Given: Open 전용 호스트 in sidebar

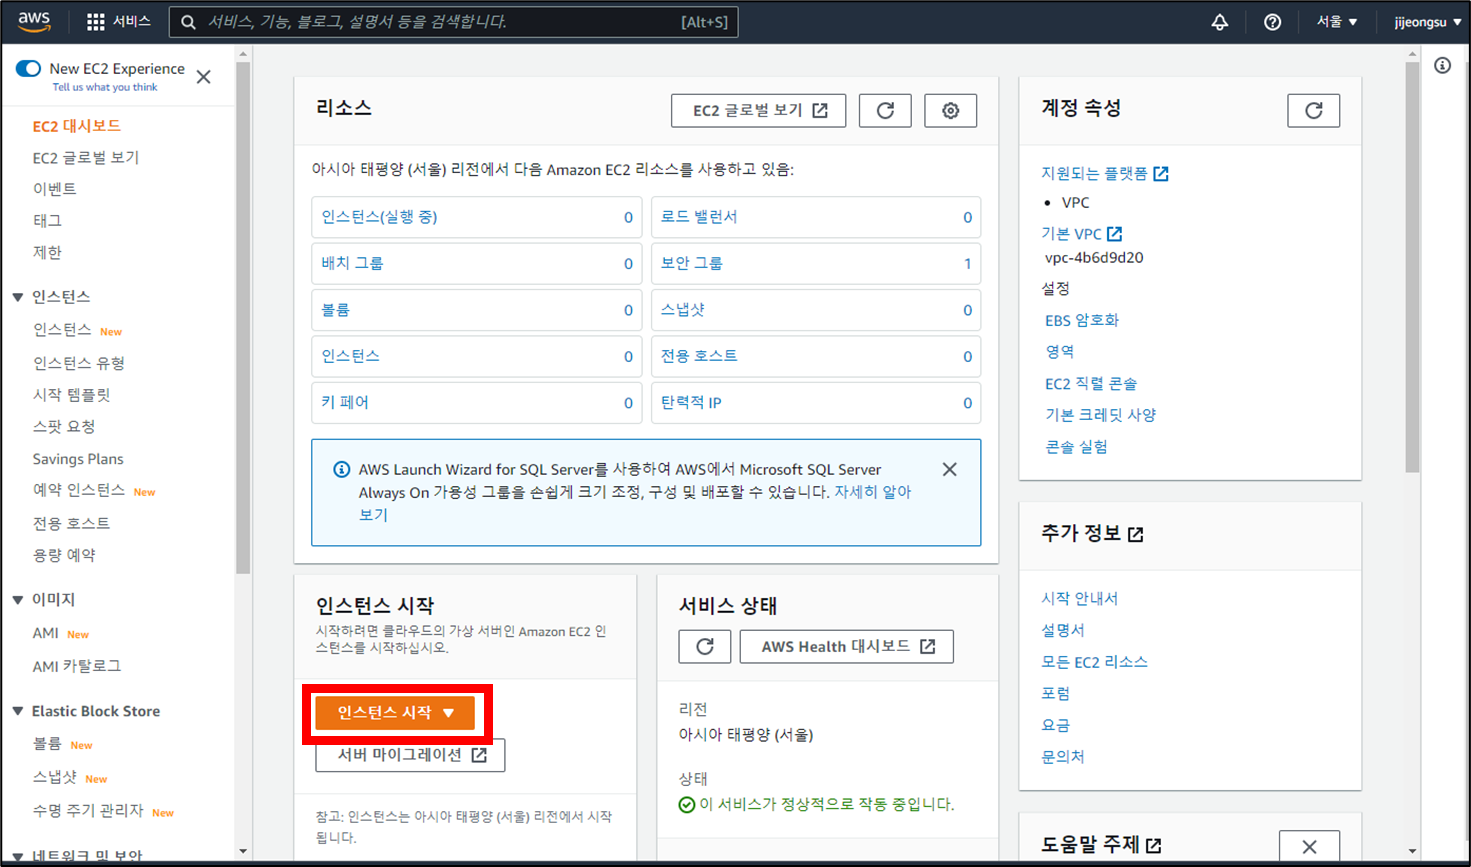Looking at the screenshot, I should [x=71, y=523].
